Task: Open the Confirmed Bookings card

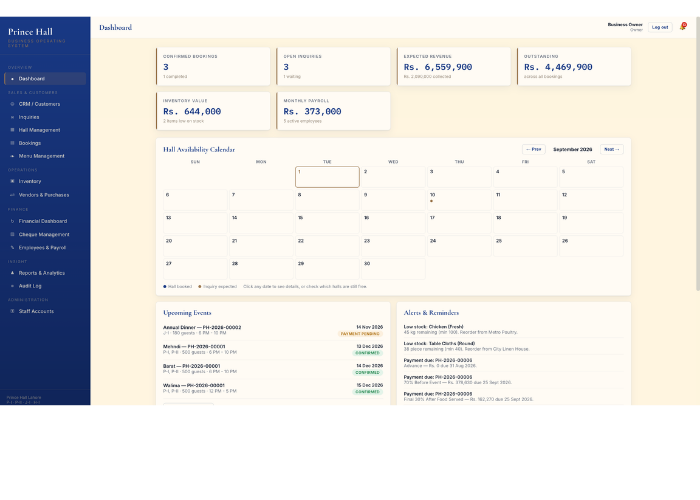Action: pos(213,67)
